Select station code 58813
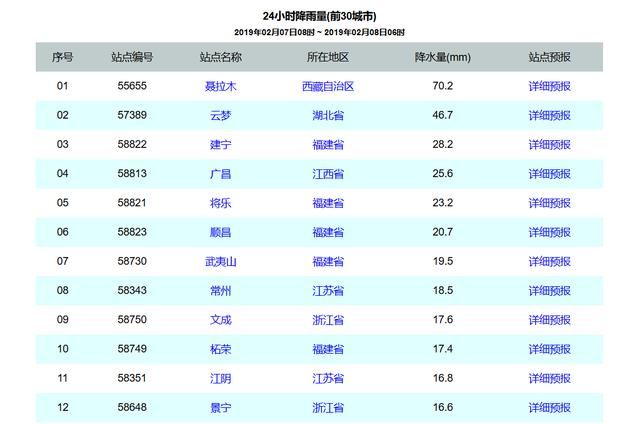Screen dimensions: 640x424 (132, 173)
